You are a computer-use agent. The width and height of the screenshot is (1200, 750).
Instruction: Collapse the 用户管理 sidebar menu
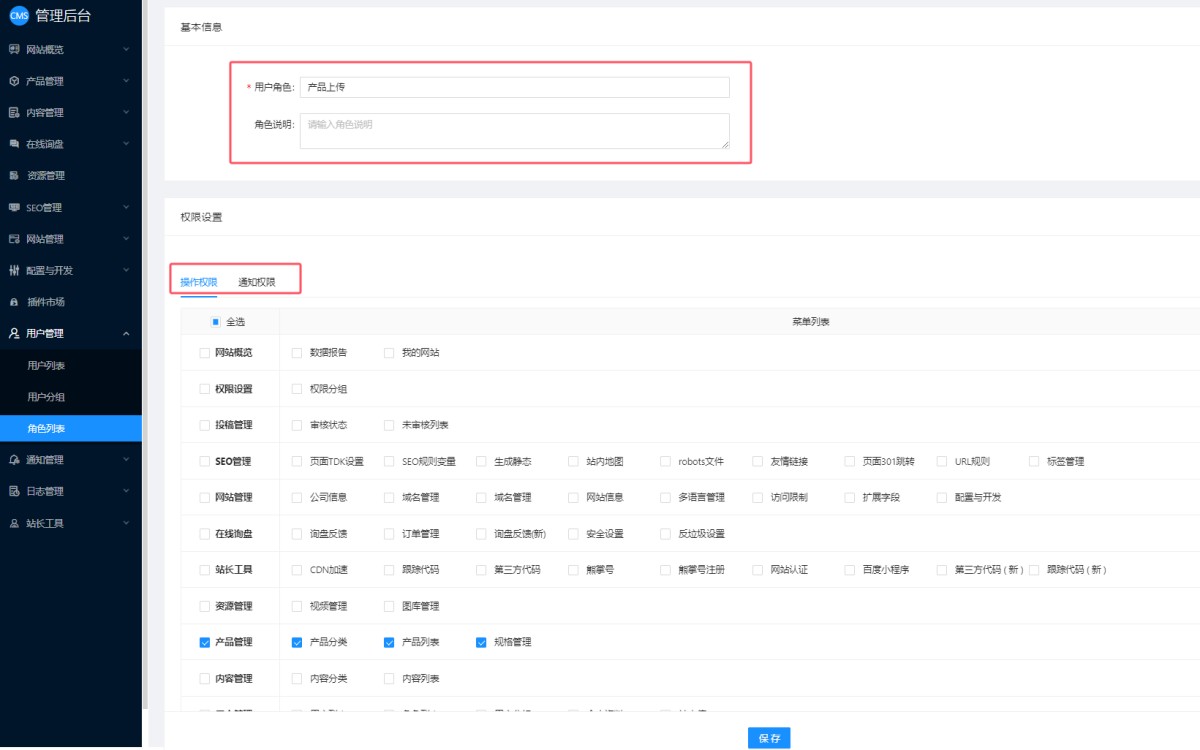pyautogui.click(x=126, y=334)
